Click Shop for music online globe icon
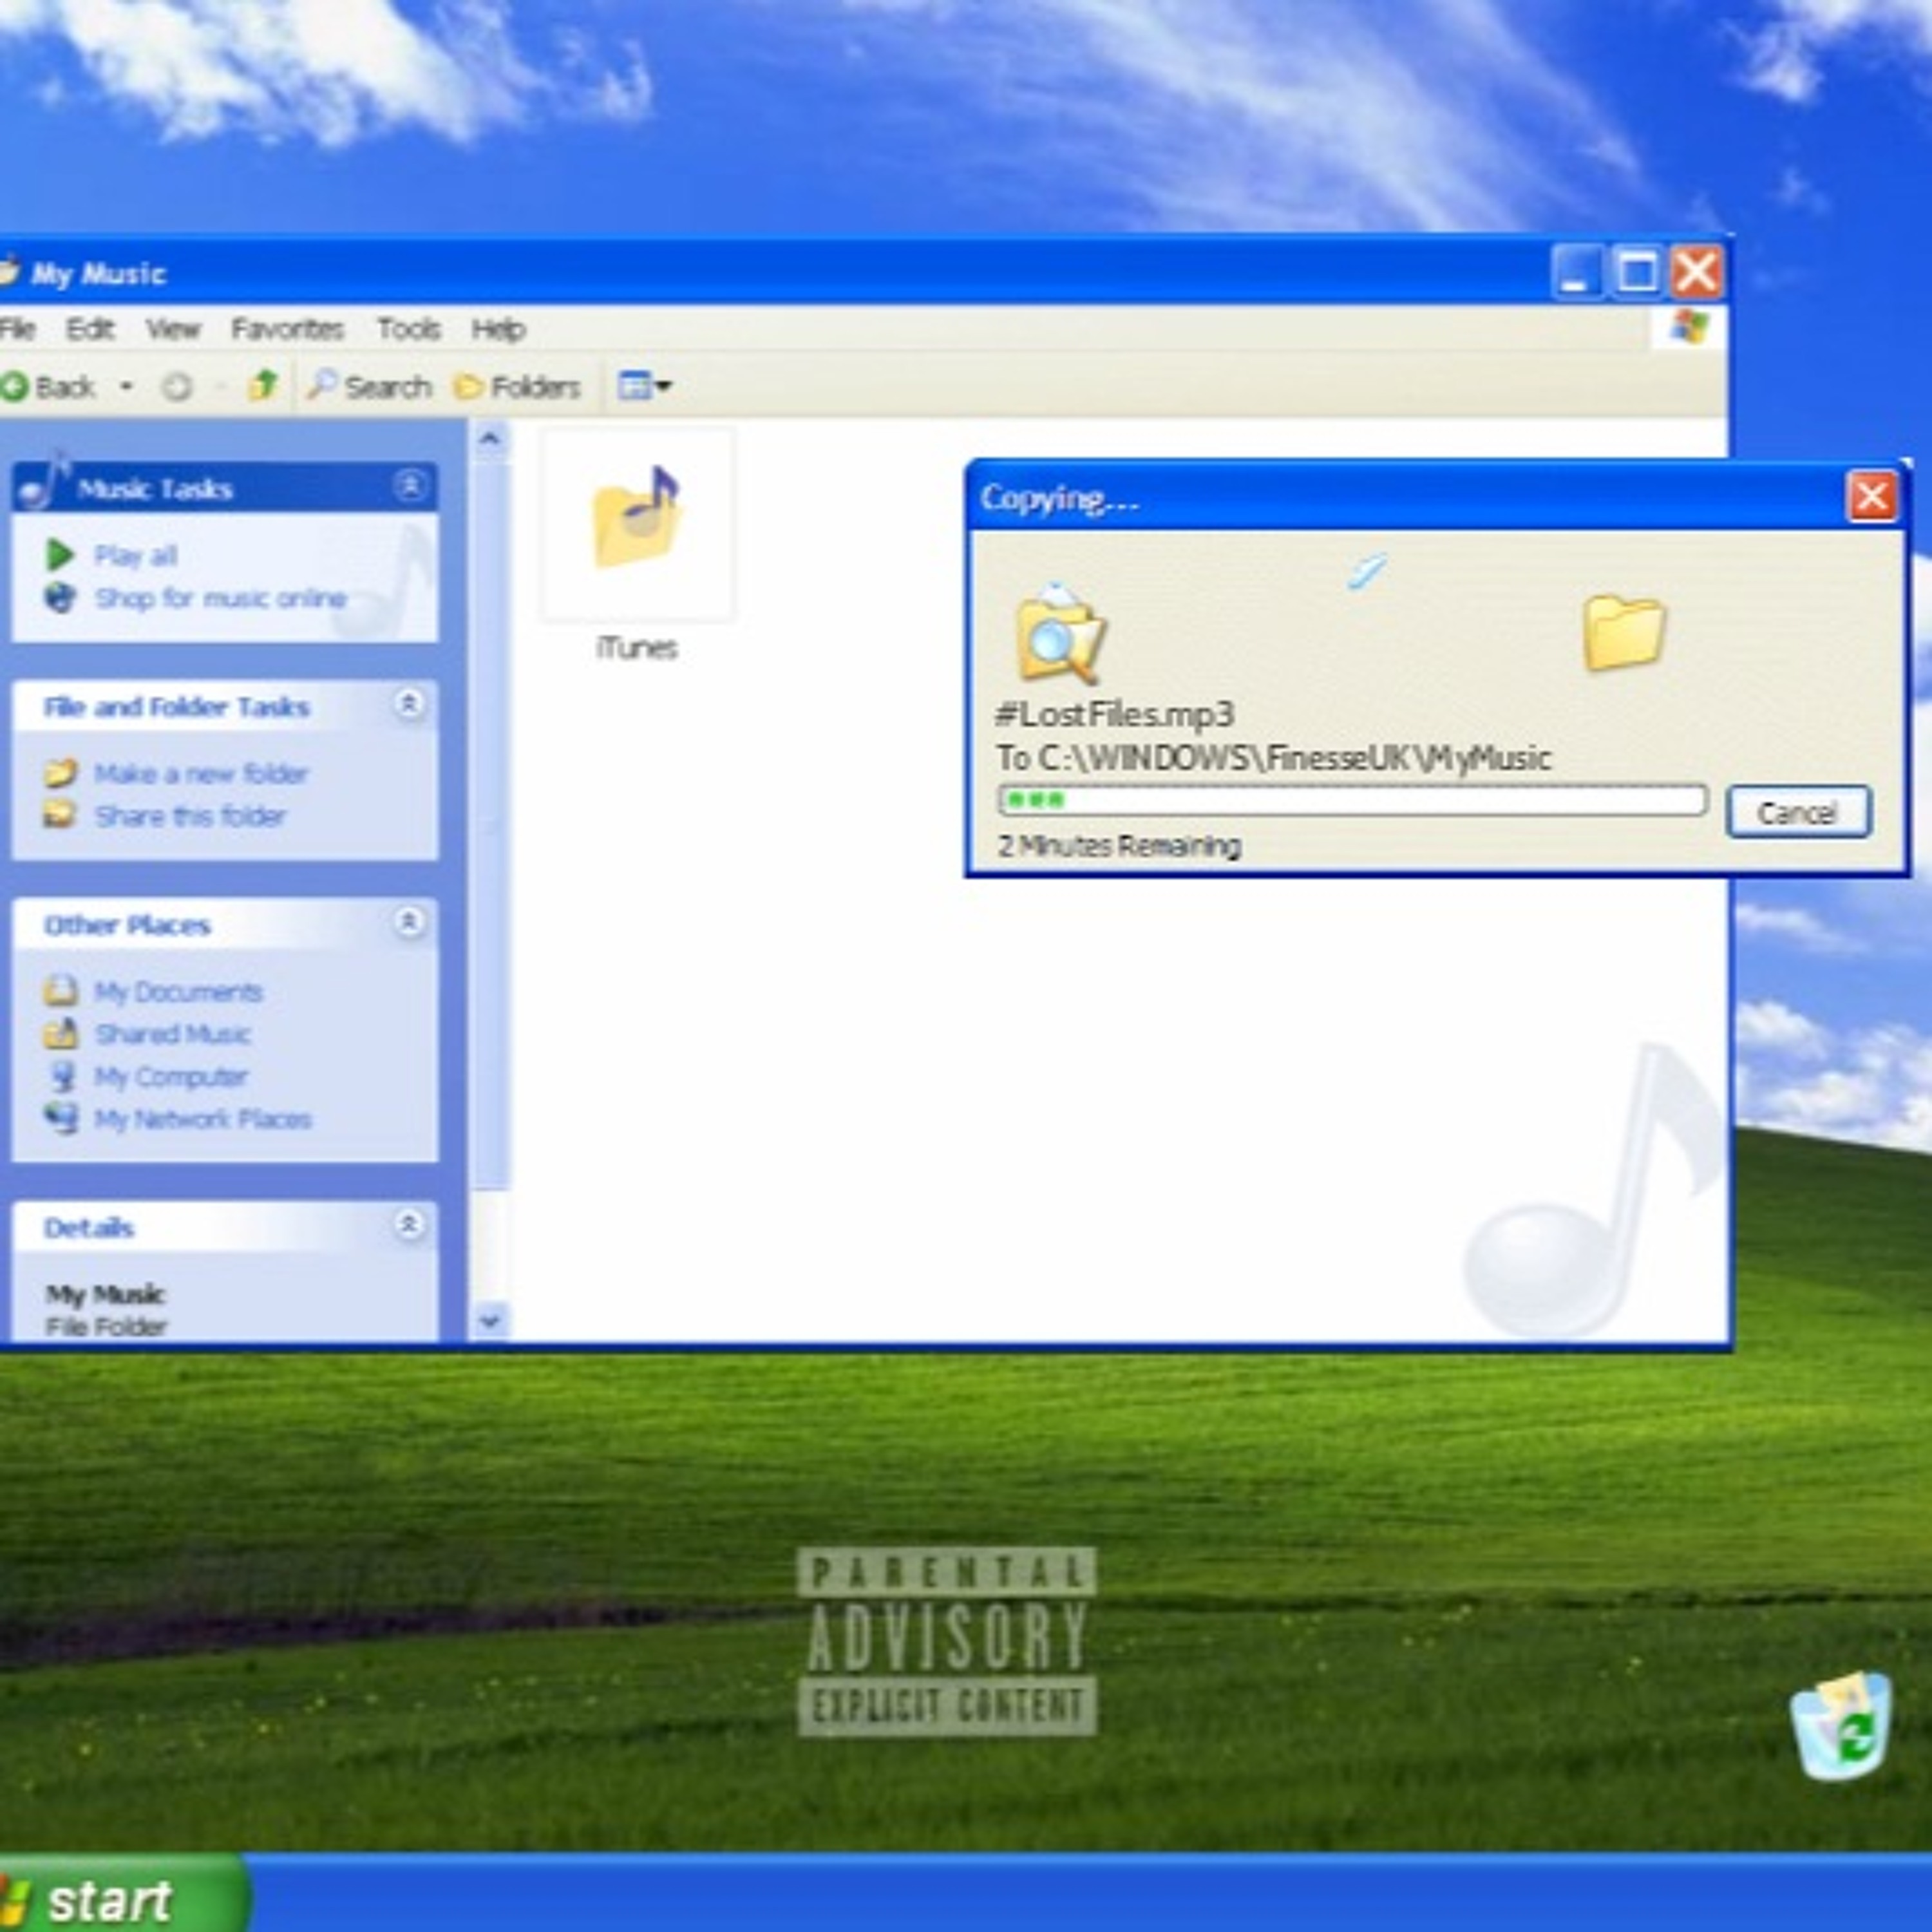 click(x=60, y=598)
